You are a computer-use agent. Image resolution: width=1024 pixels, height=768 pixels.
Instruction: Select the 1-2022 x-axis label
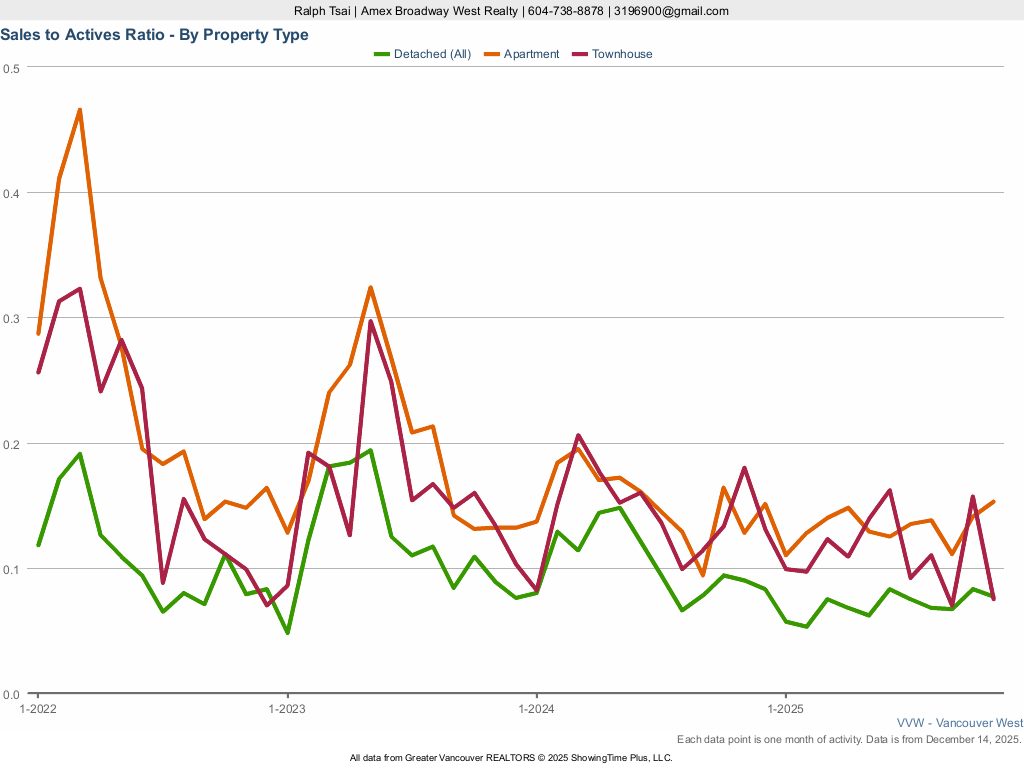[x=39, y=709]
